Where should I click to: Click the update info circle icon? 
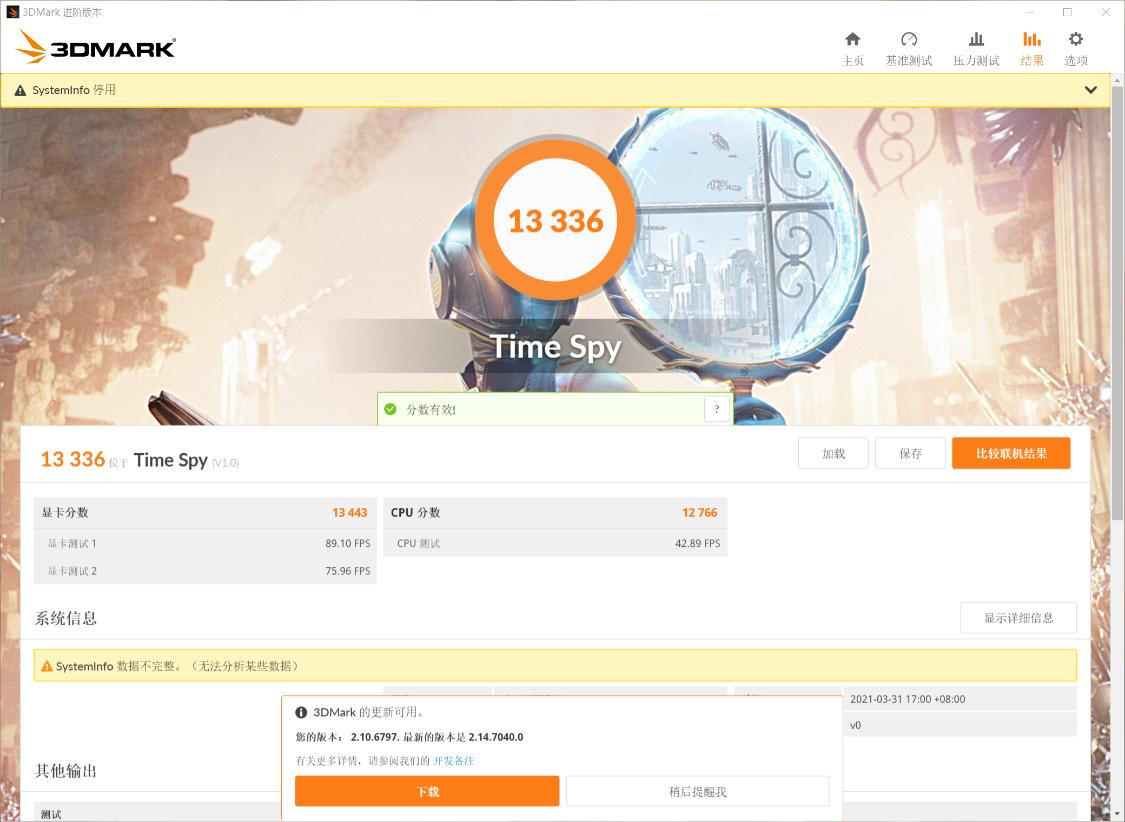coord(301,712)
